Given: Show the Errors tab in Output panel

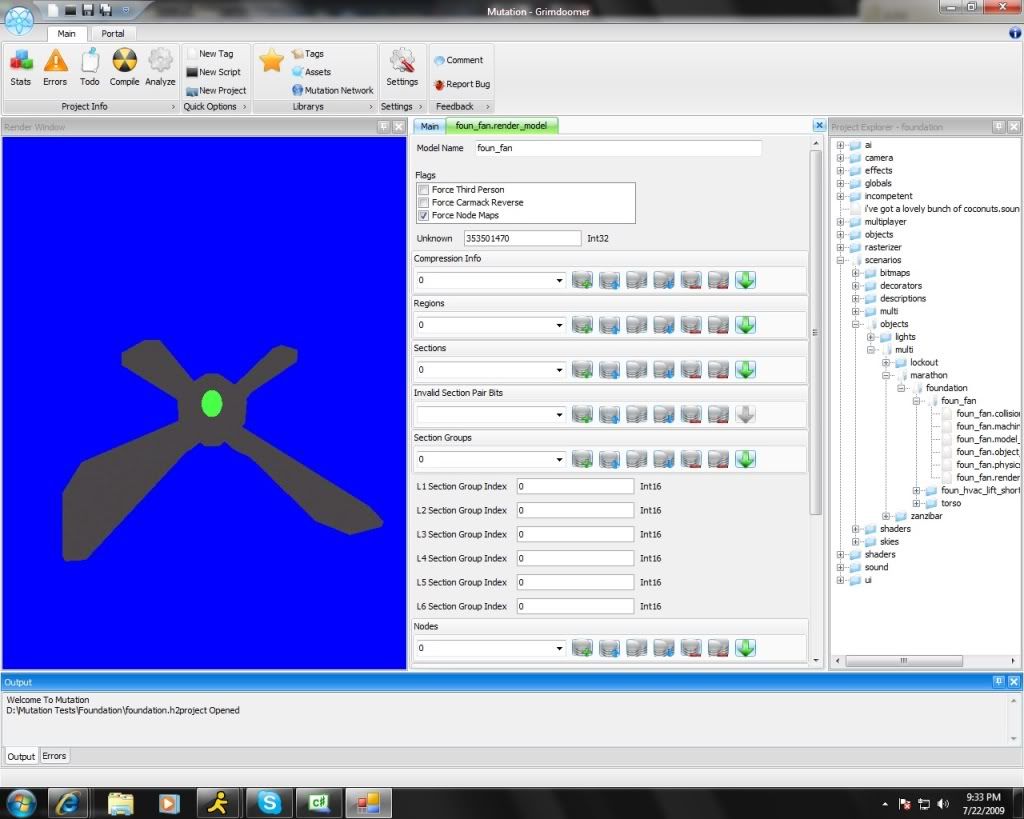Looking at the screenshot, I should coord(54,756).
